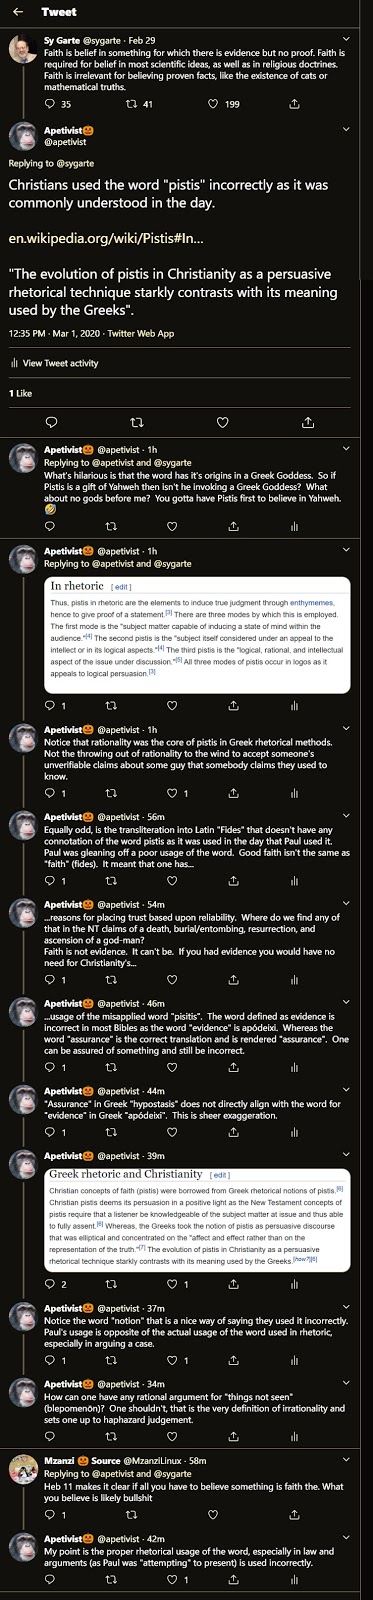Open 'Greek rhetoric and Christianity' image

[x=198, y=1218]
